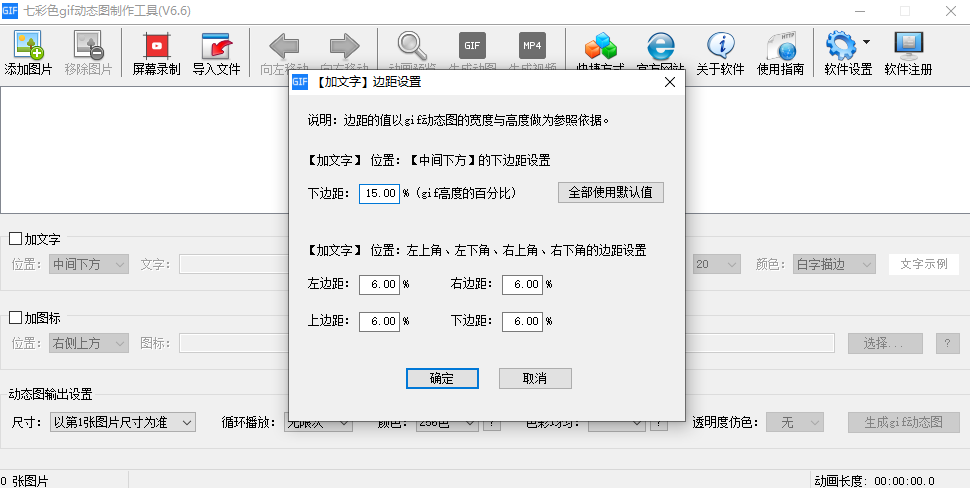970x488 pixels.
Task: Open the 软件设置 dropdown arrow
Action: pyautogui.click(x=866, y=43)
